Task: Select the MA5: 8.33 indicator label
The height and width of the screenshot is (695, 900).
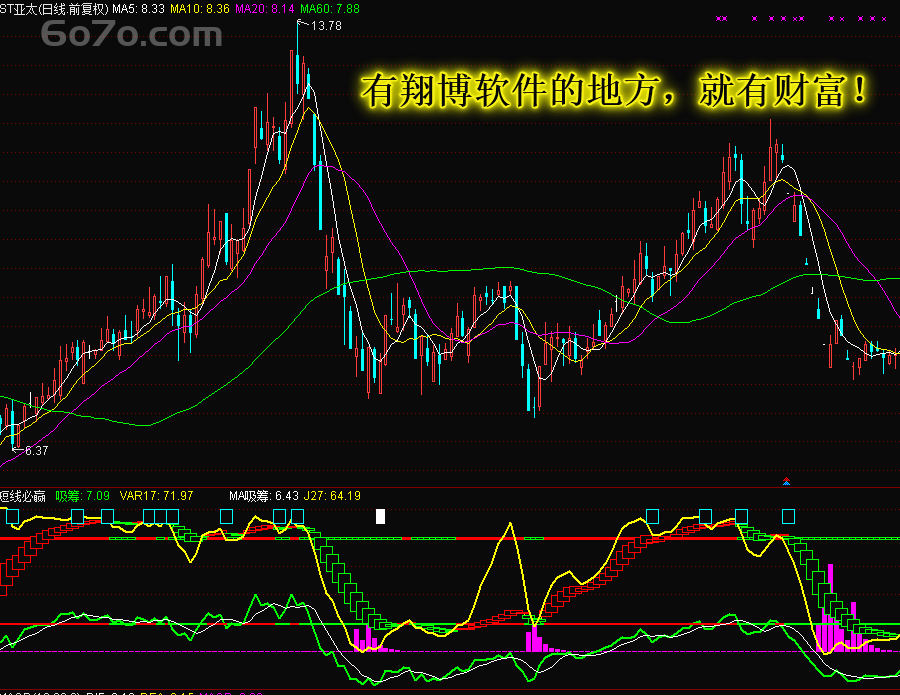Action: point(138,9)
